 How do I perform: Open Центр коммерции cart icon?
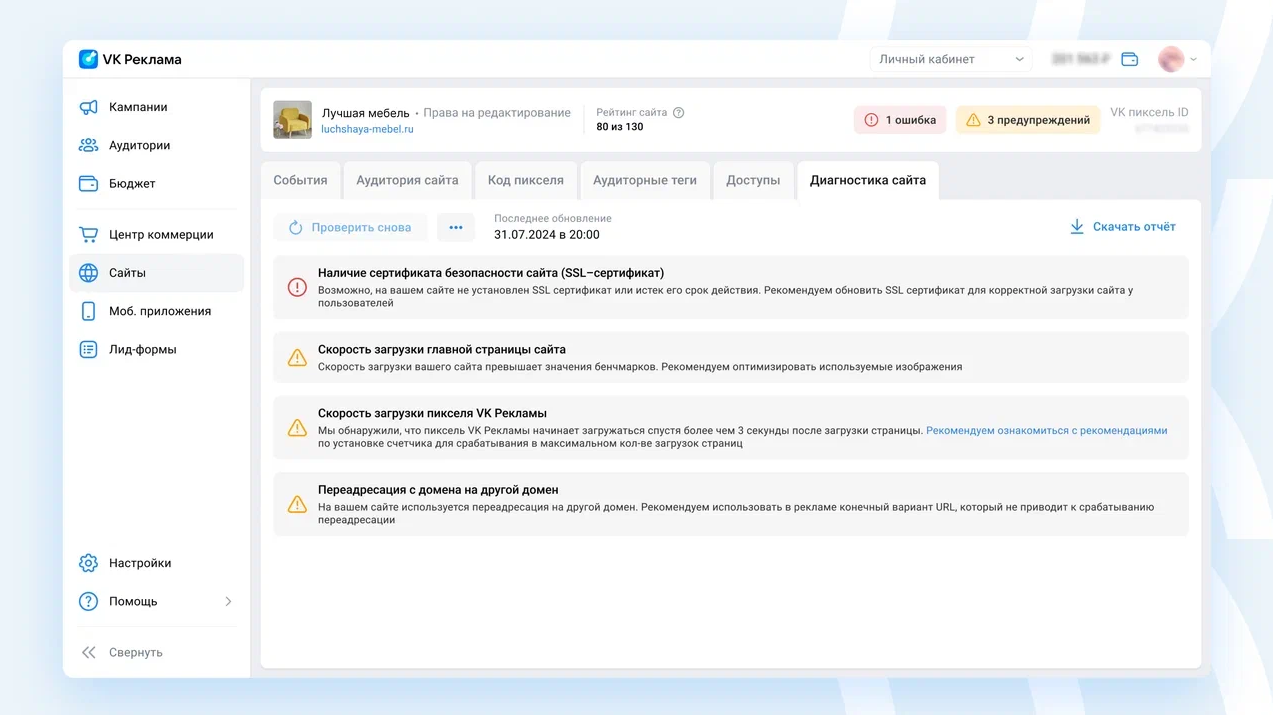tap(88, 235)
